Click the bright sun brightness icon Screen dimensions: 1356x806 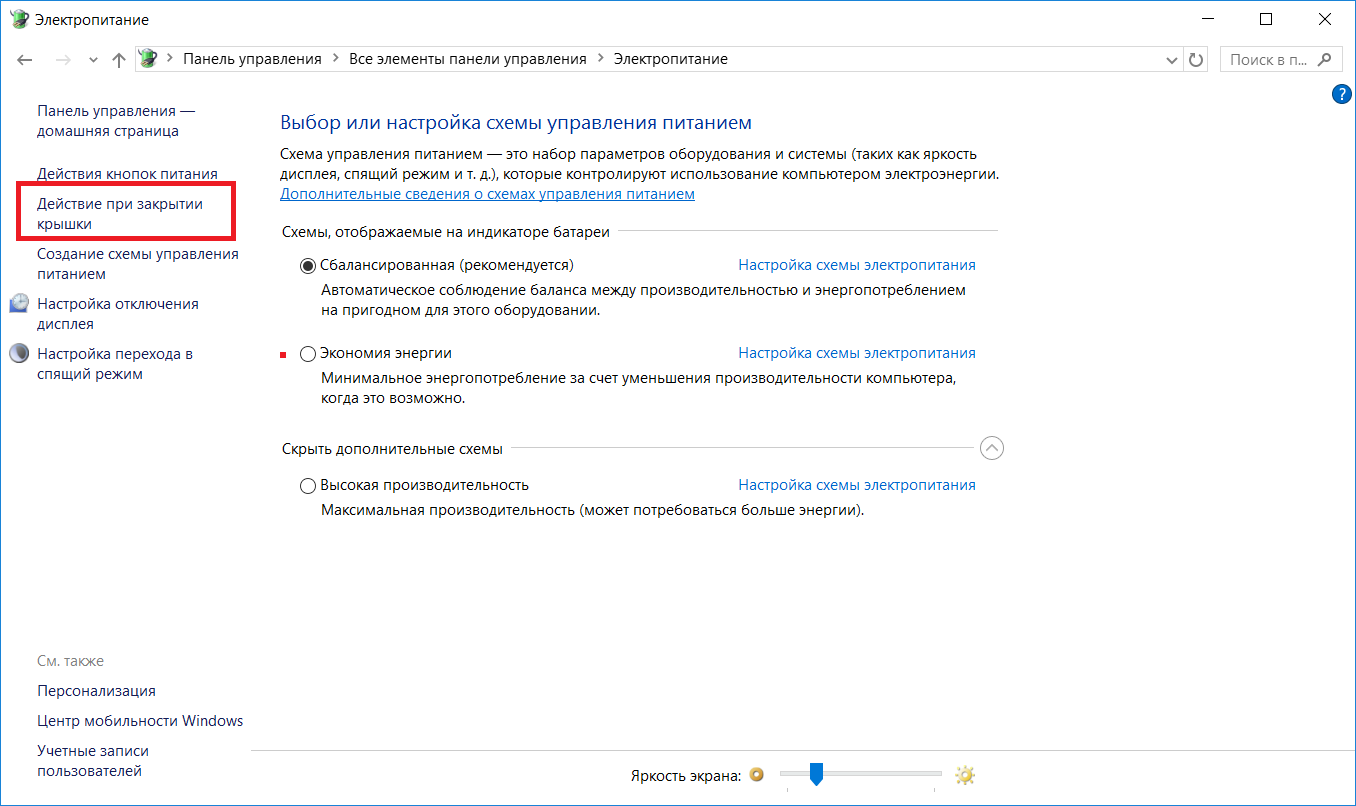964,774
